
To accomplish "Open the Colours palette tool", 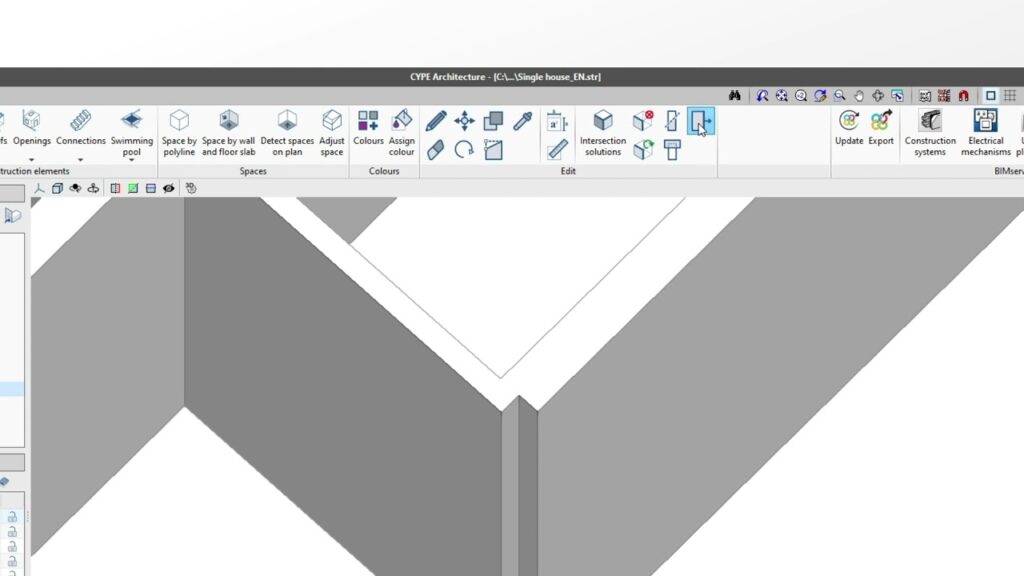I will pos(368,130).
